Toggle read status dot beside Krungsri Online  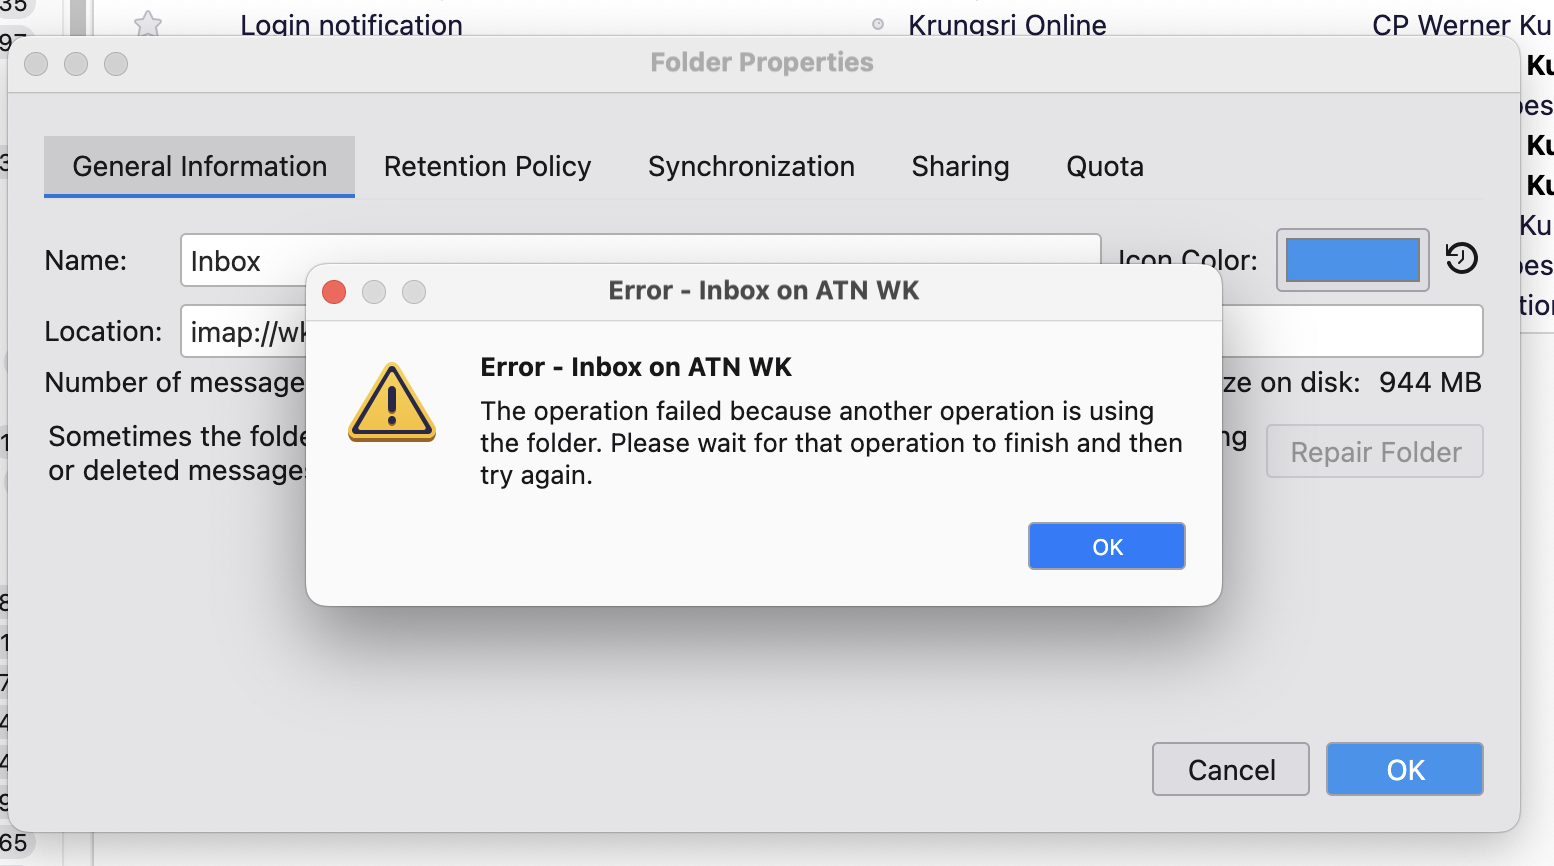[878, 24]
